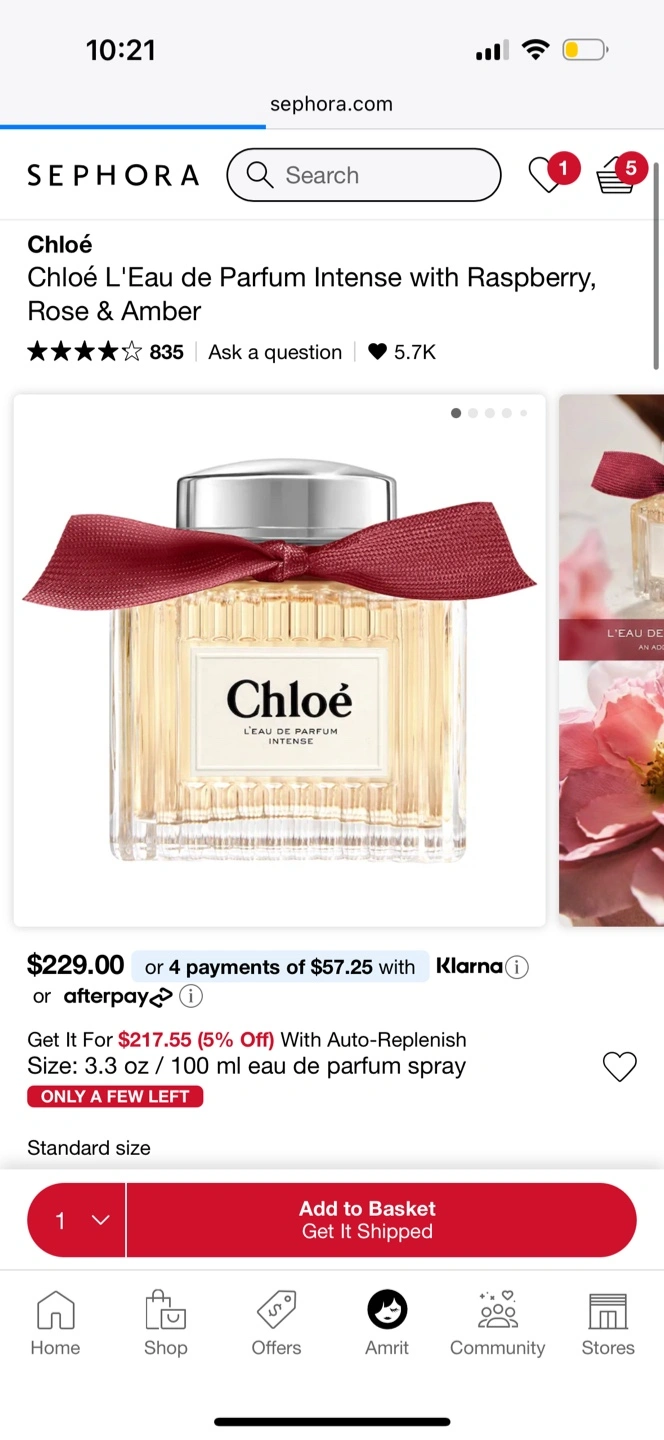Click the Sephora logo

tap(113, 176)
